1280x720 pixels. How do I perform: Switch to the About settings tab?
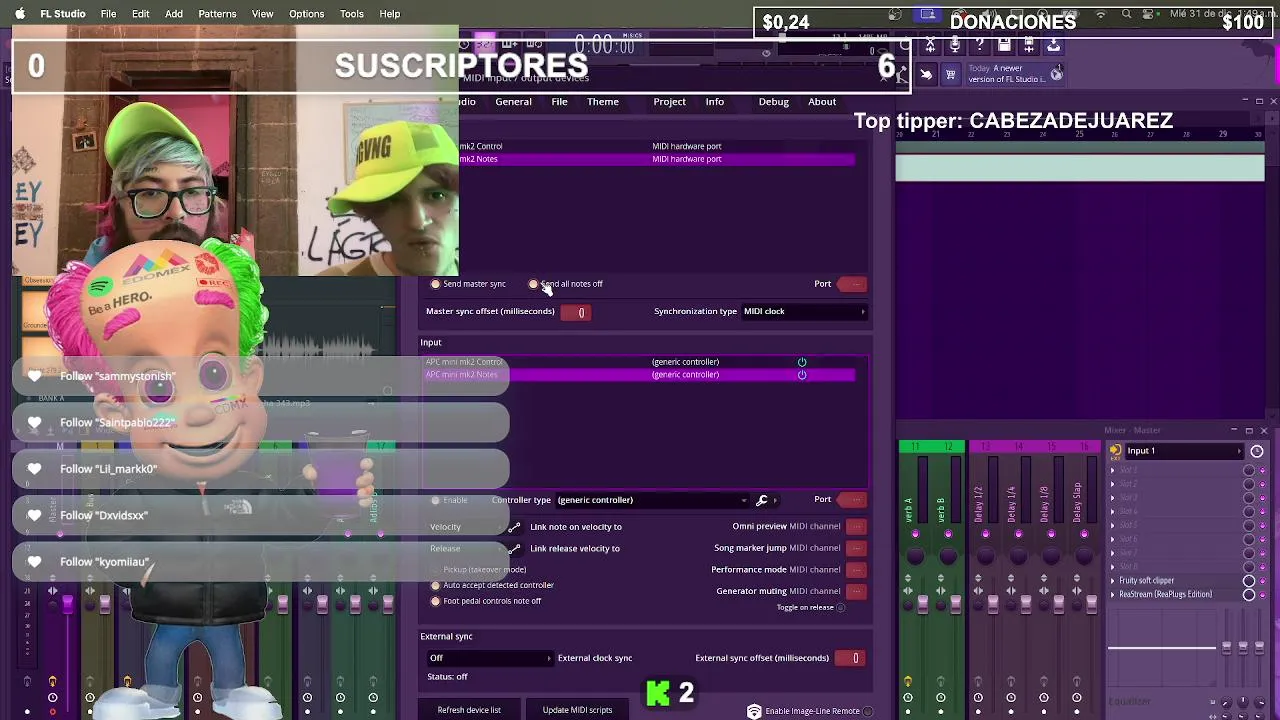pos(822,102)
